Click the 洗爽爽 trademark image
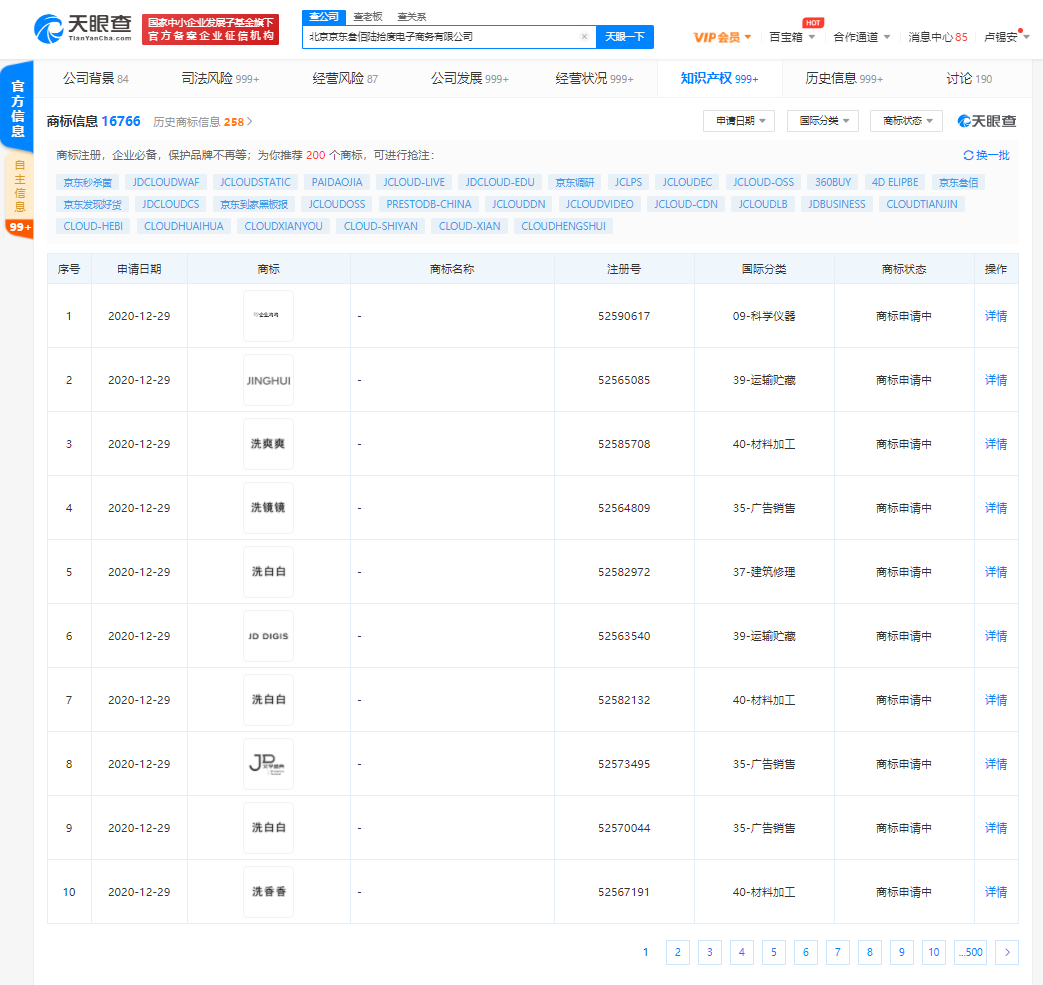Screen dimensions: 1043x985 [268, 444]
